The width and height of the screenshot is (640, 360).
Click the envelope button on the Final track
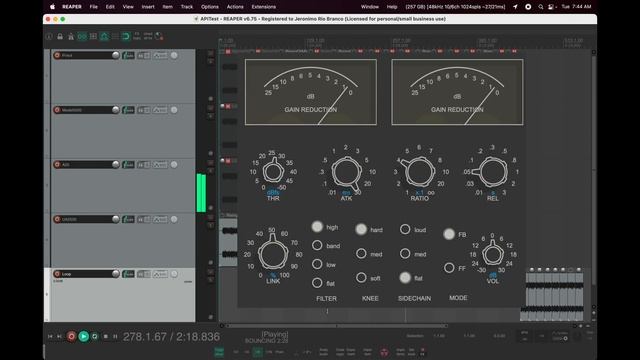click(160, 55)
